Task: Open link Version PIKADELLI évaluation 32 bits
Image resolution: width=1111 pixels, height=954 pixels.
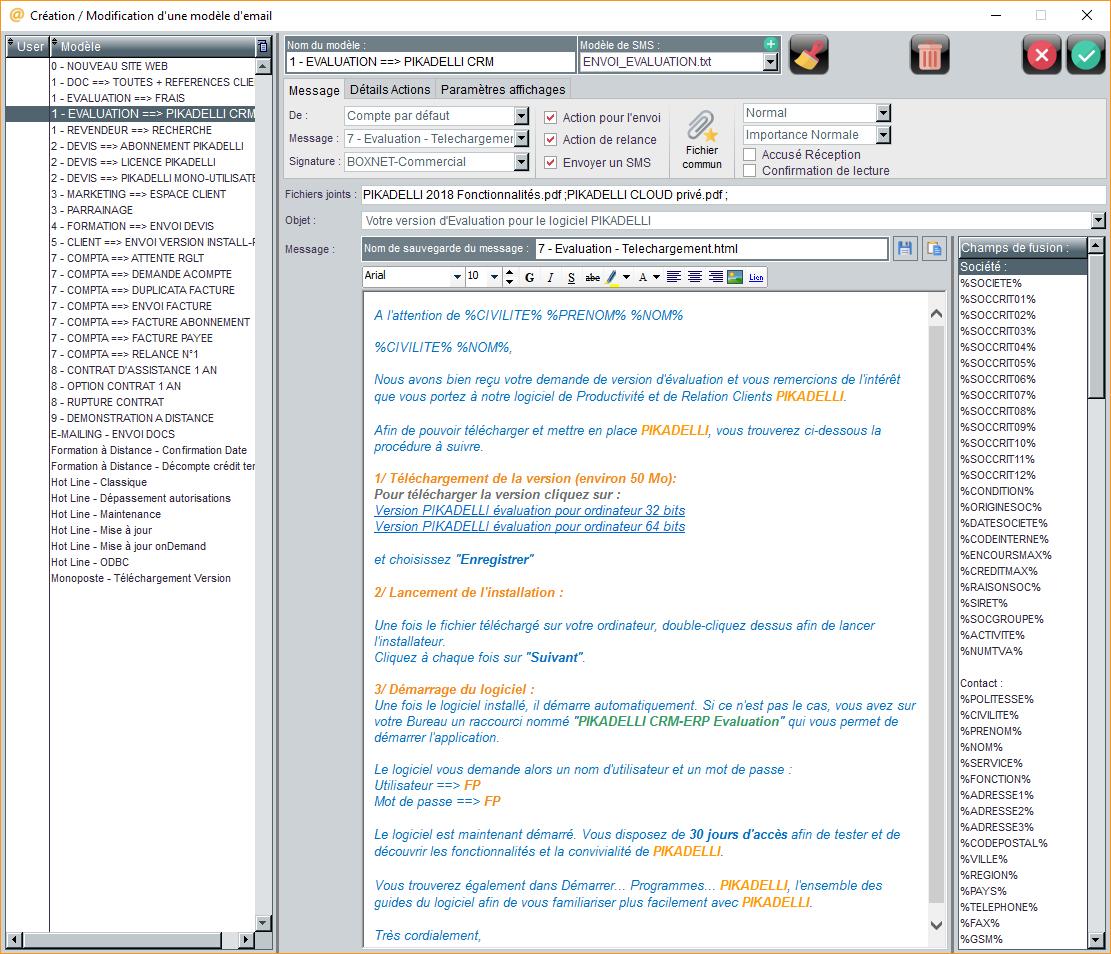Action: point(529,510)
